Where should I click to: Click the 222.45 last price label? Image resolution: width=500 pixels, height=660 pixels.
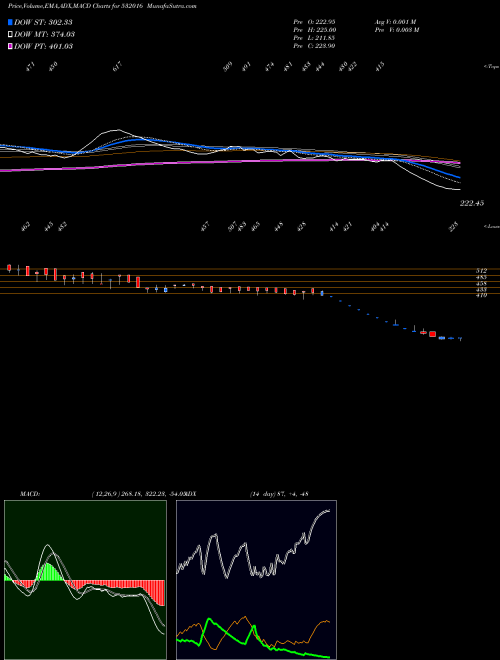pyautogui.click(x=472, y=203)
